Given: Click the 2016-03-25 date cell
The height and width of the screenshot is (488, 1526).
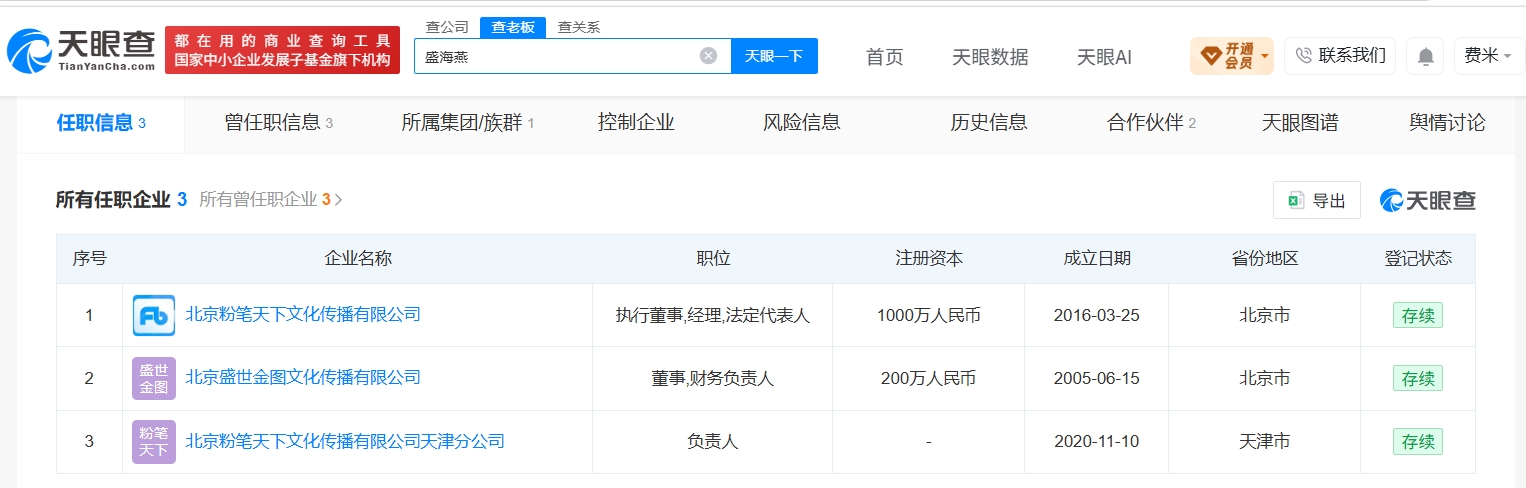Looking at the screenshot, I should (1097, 315).
